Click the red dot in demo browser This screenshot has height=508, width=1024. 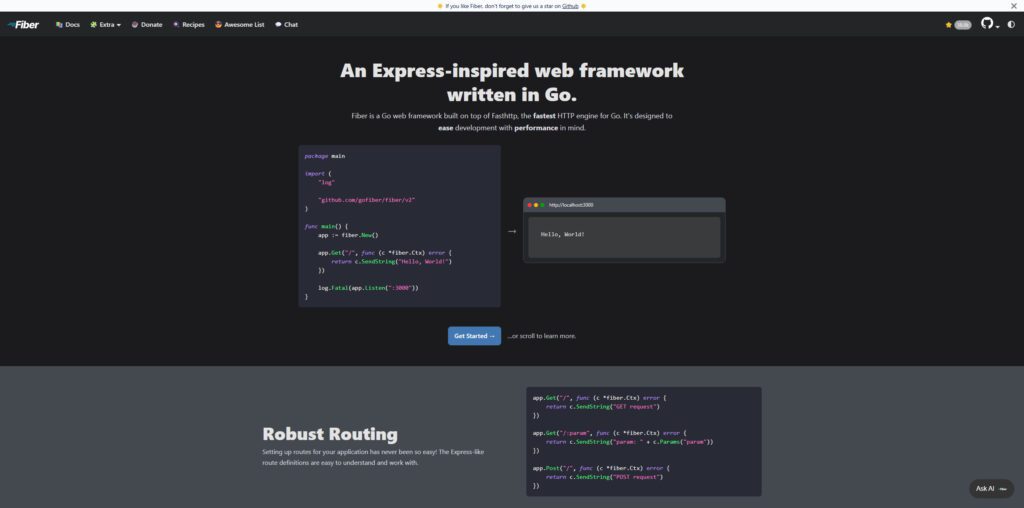coord(529,204)
